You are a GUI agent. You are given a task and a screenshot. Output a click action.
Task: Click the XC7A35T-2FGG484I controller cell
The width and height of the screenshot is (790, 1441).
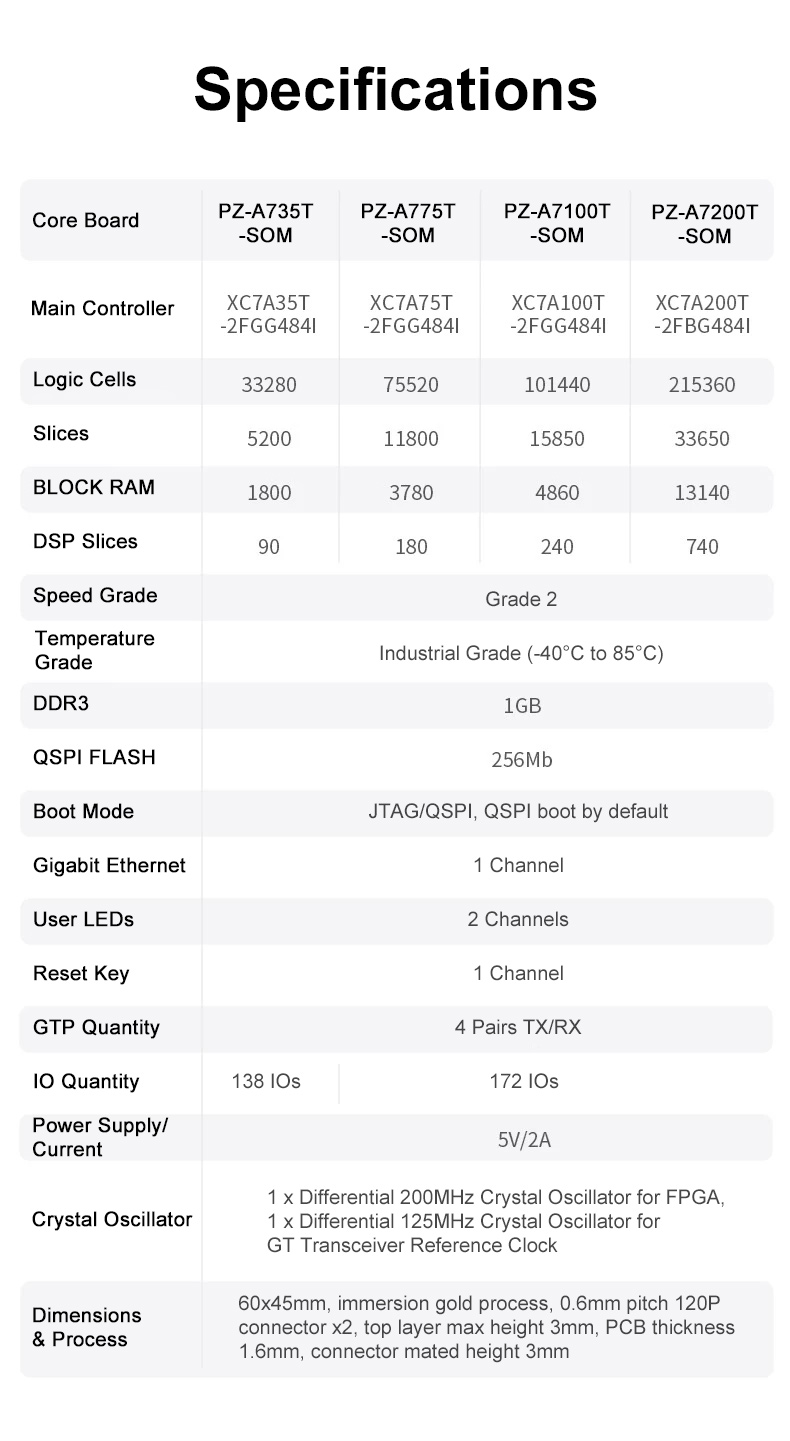click(269, 314)
